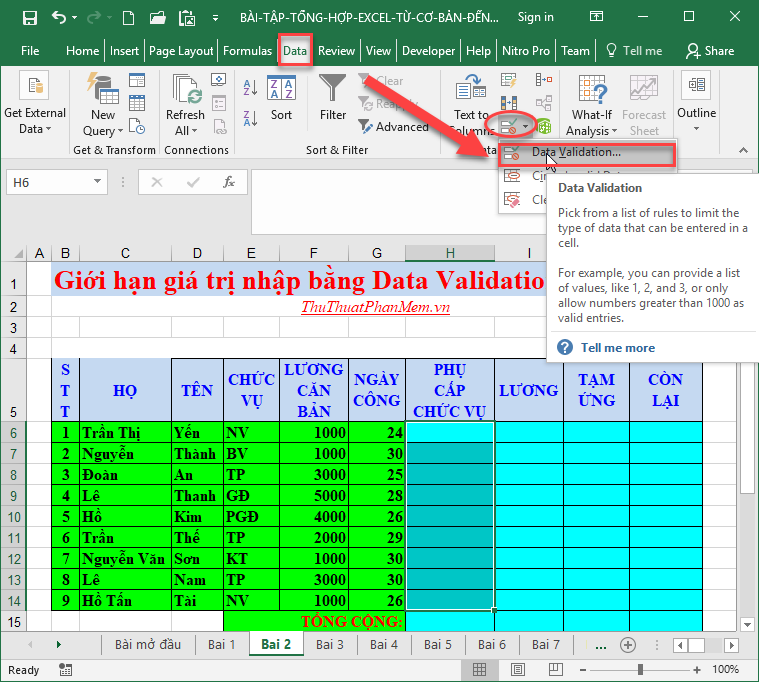Select the row 10 header
This screenshot has height=682, width=759.
tap(14, 517)
